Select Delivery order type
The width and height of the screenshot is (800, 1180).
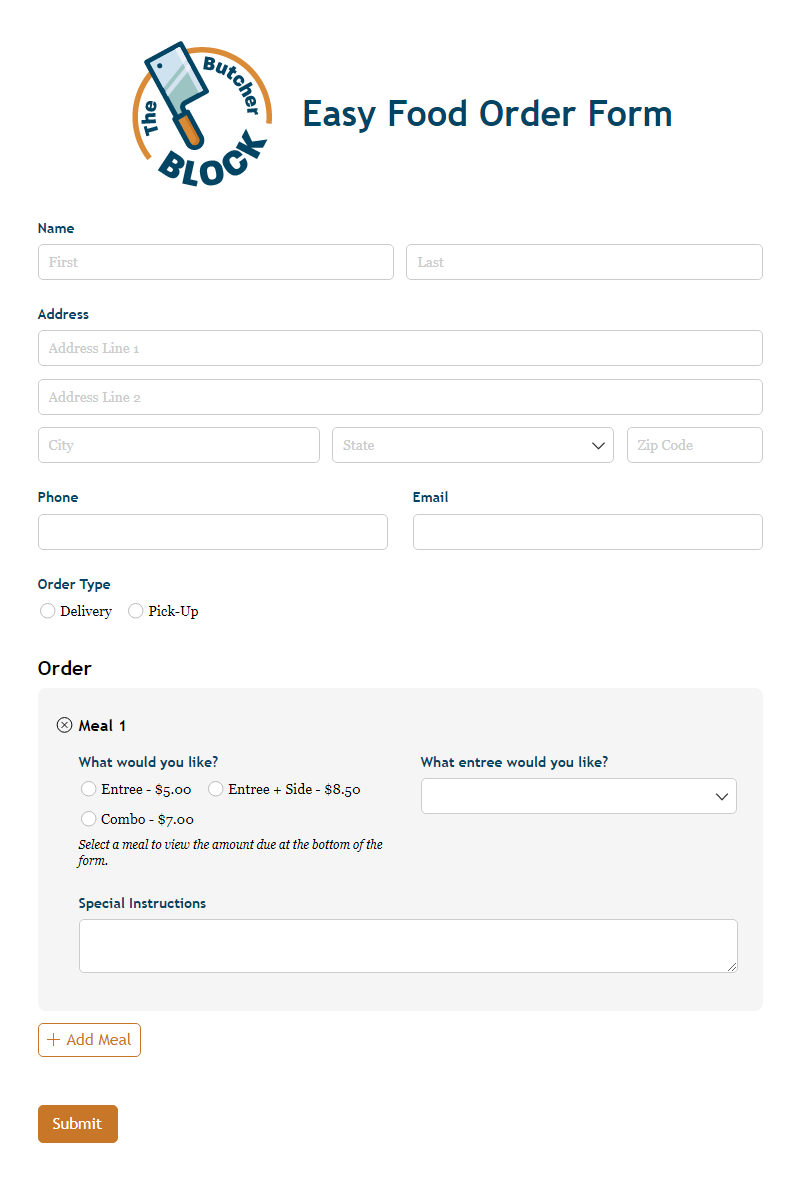[x=48, y=611]
